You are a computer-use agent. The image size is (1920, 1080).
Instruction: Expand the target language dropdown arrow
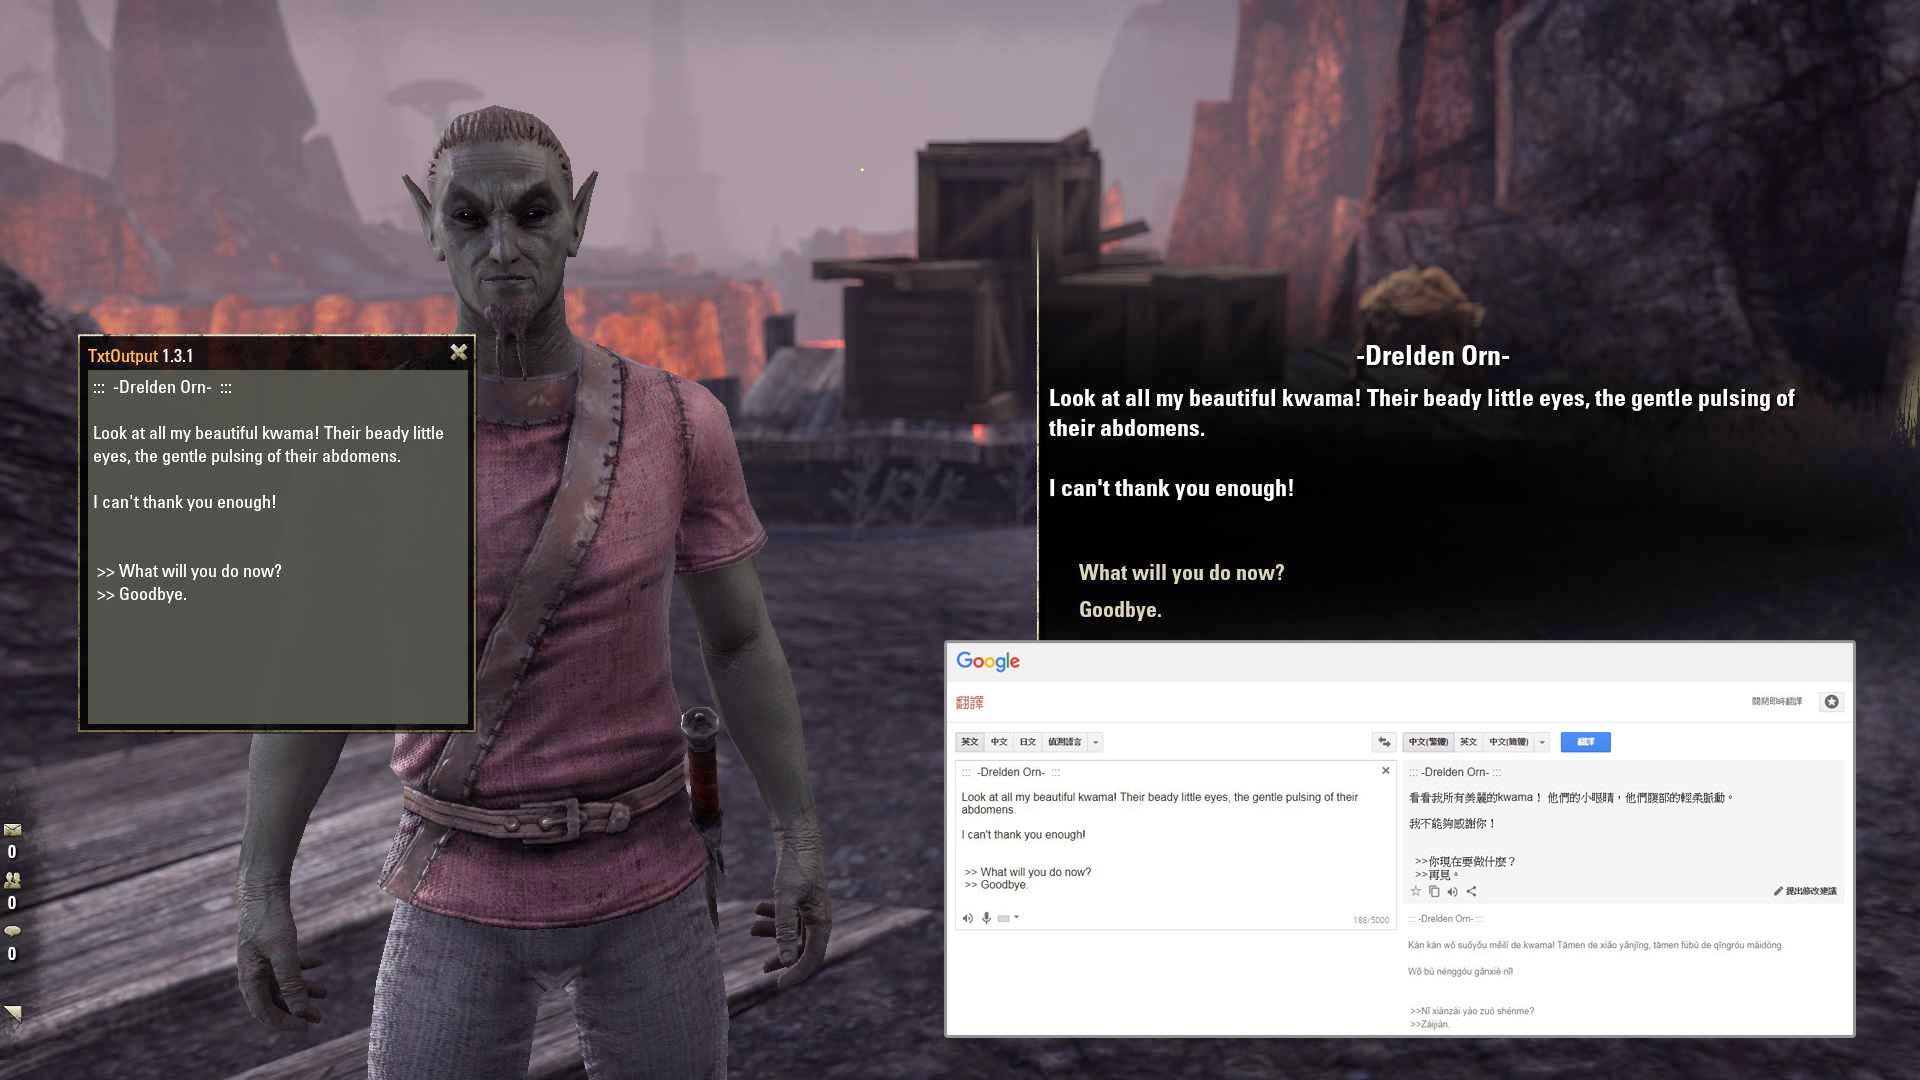click(1542, 742)
